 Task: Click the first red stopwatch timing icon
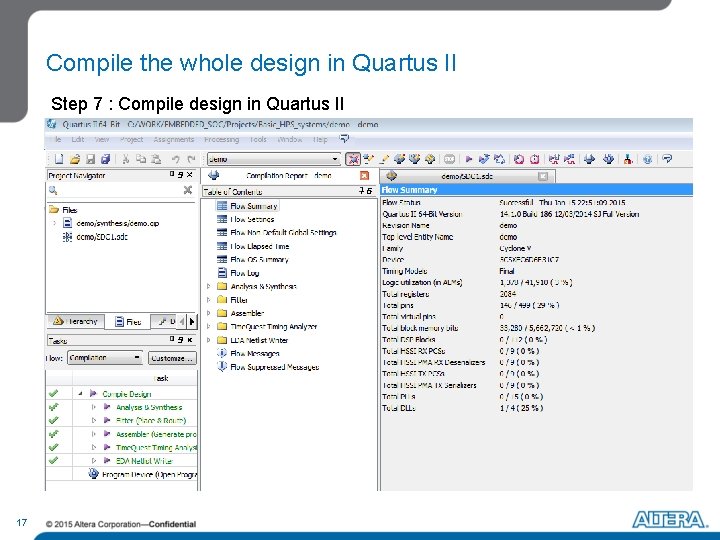[x=519, y=159]
